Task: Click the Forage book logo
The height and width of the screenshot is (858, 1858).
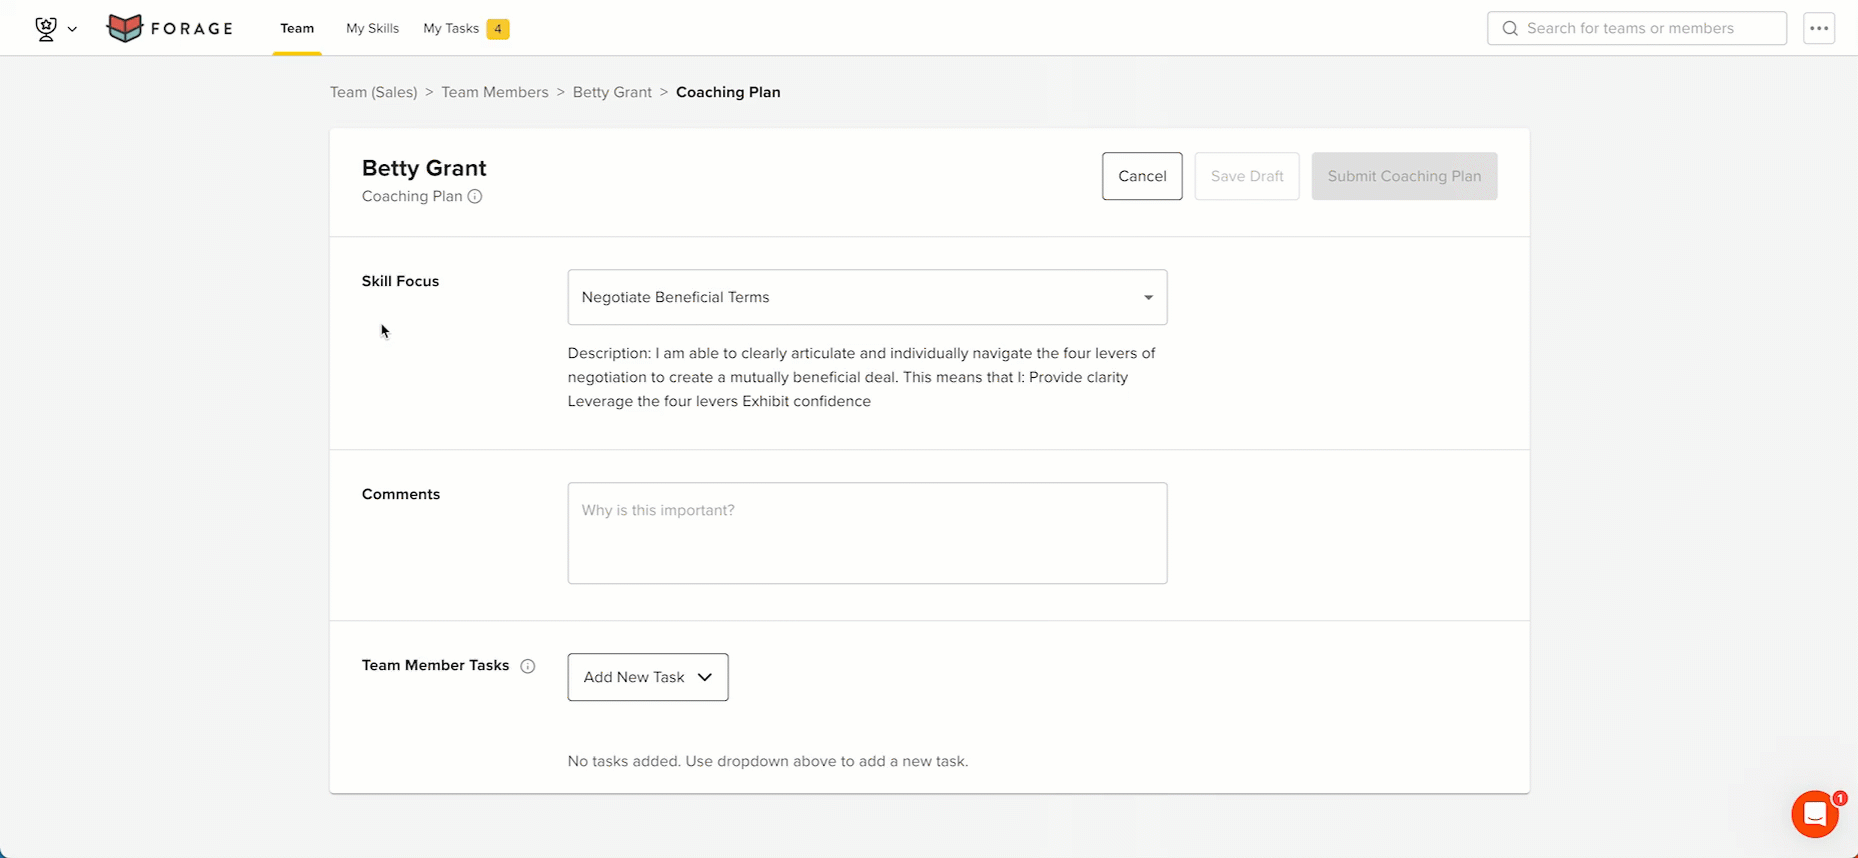Action: [125, 28]
